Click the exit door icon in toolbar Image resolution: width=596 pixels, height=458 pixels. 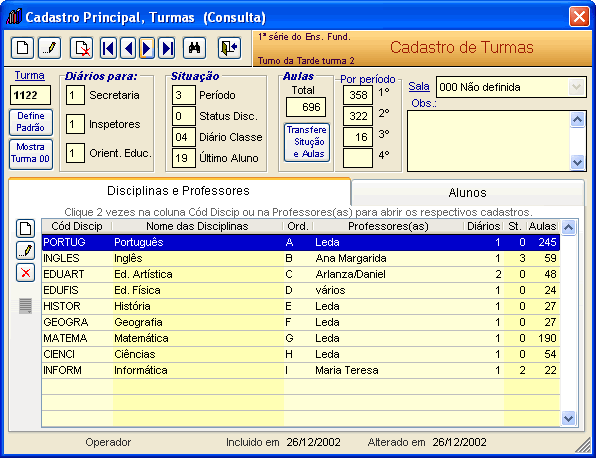tap(230, 48)
